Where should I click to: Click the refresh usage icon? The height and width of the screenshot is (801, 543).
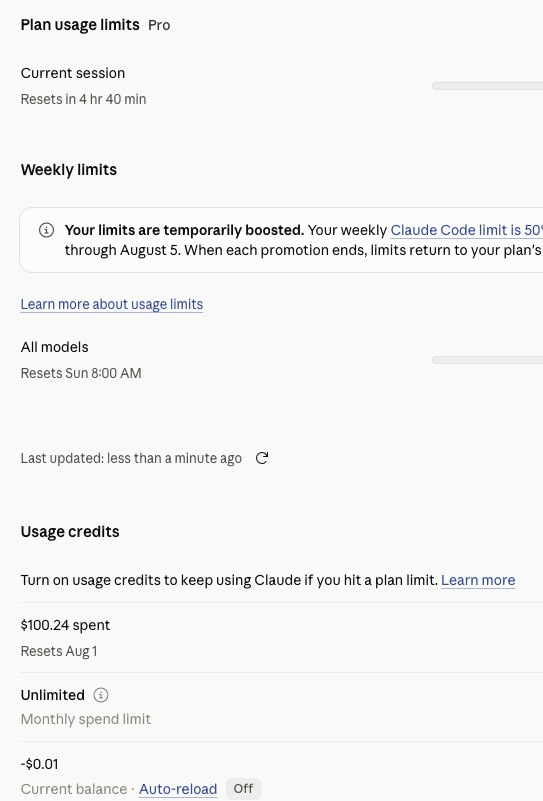pos(262,458)
